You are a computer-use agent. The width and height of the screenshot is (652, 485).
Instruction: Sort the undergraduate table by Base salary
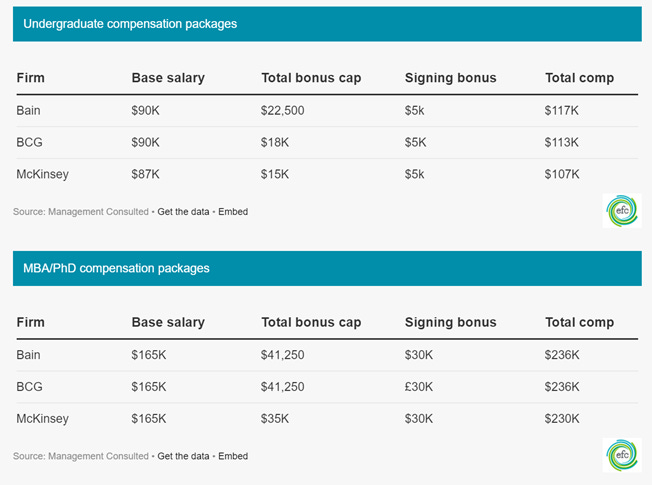click(168, 78)
